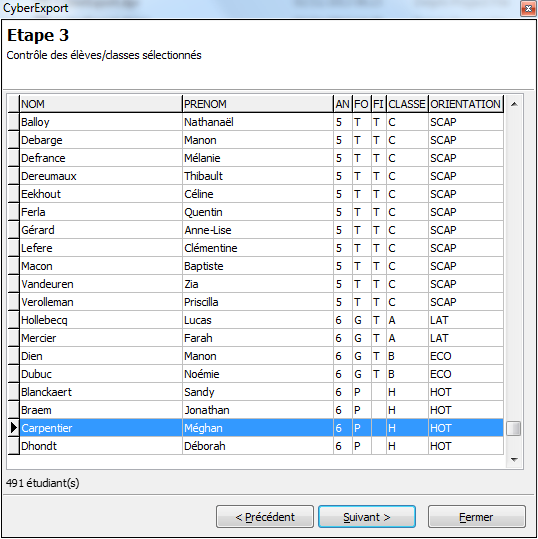
Task: Select the student row Hollebecq Lucas
Action: [262, 320]
